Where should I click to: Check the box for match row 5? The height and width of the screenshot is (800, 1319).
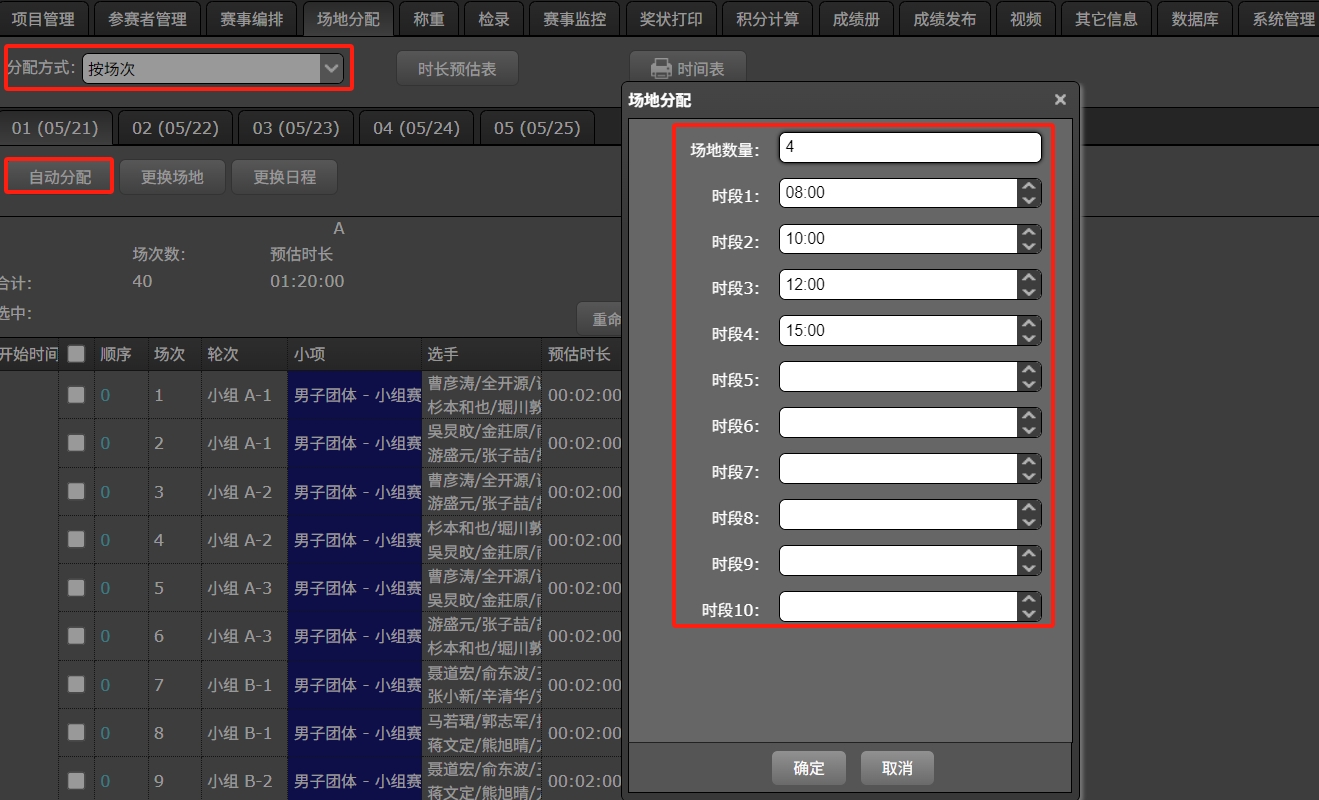(76, 588)
